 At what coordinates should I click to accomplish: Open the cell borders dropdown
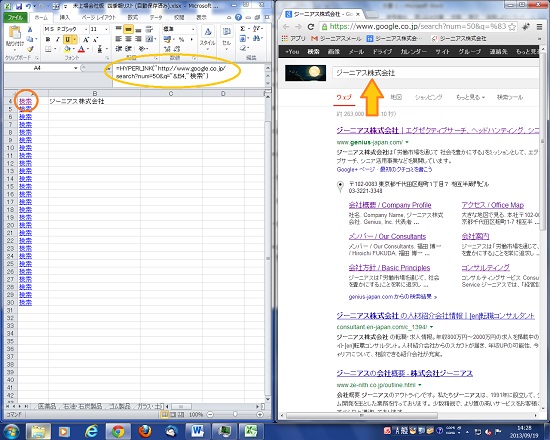click(55, 49)
